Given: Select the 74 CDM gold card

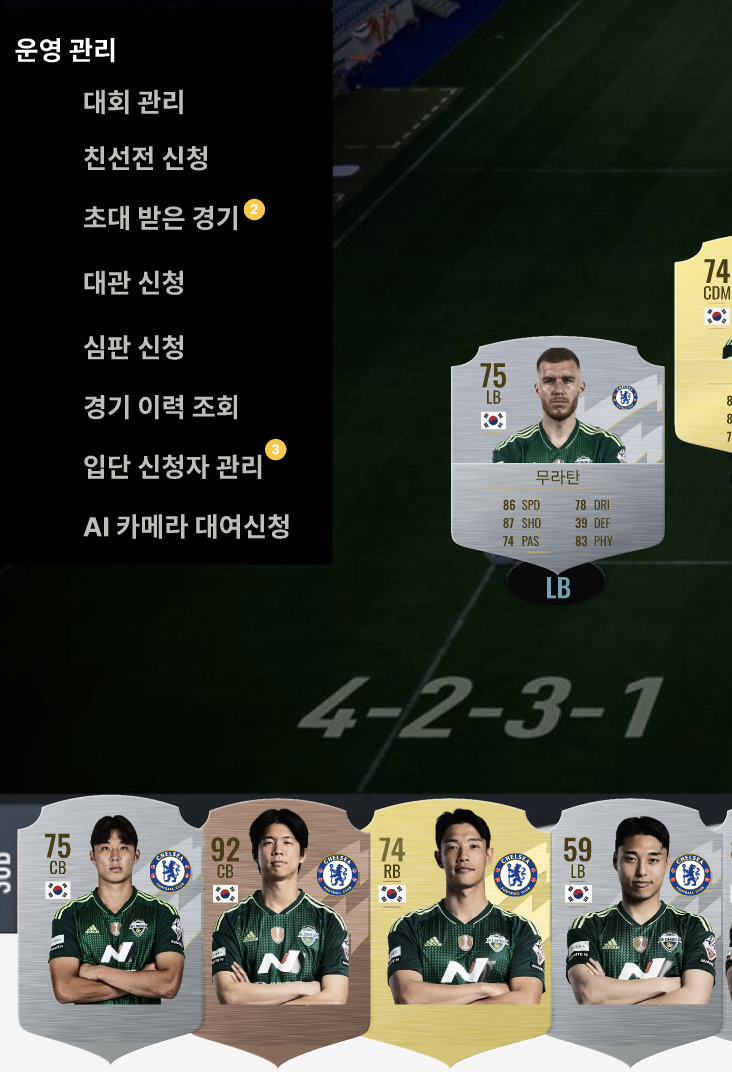Looking at the screenshot, I should [x=703, y=343].
